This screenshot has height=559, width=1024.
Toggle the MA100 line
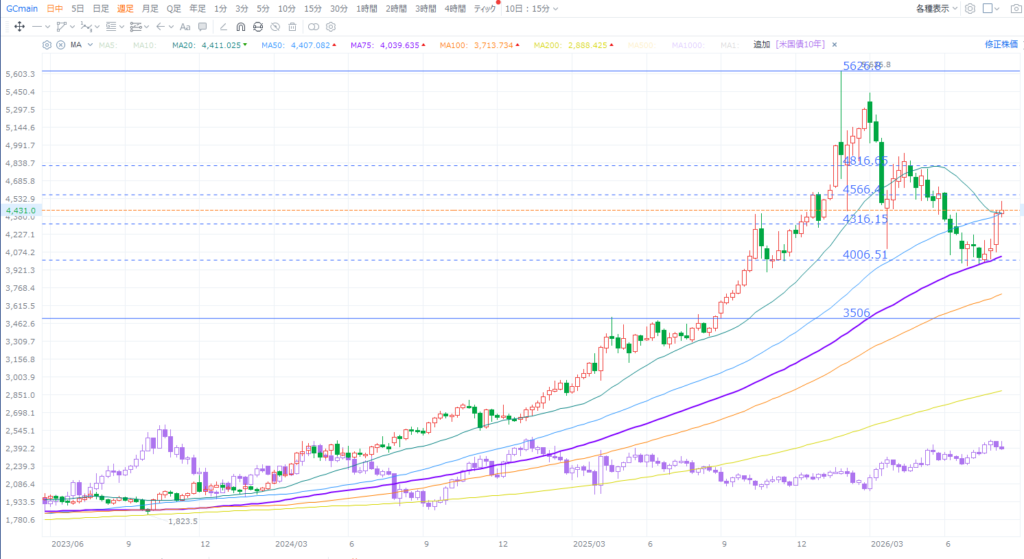pos(479,45)
